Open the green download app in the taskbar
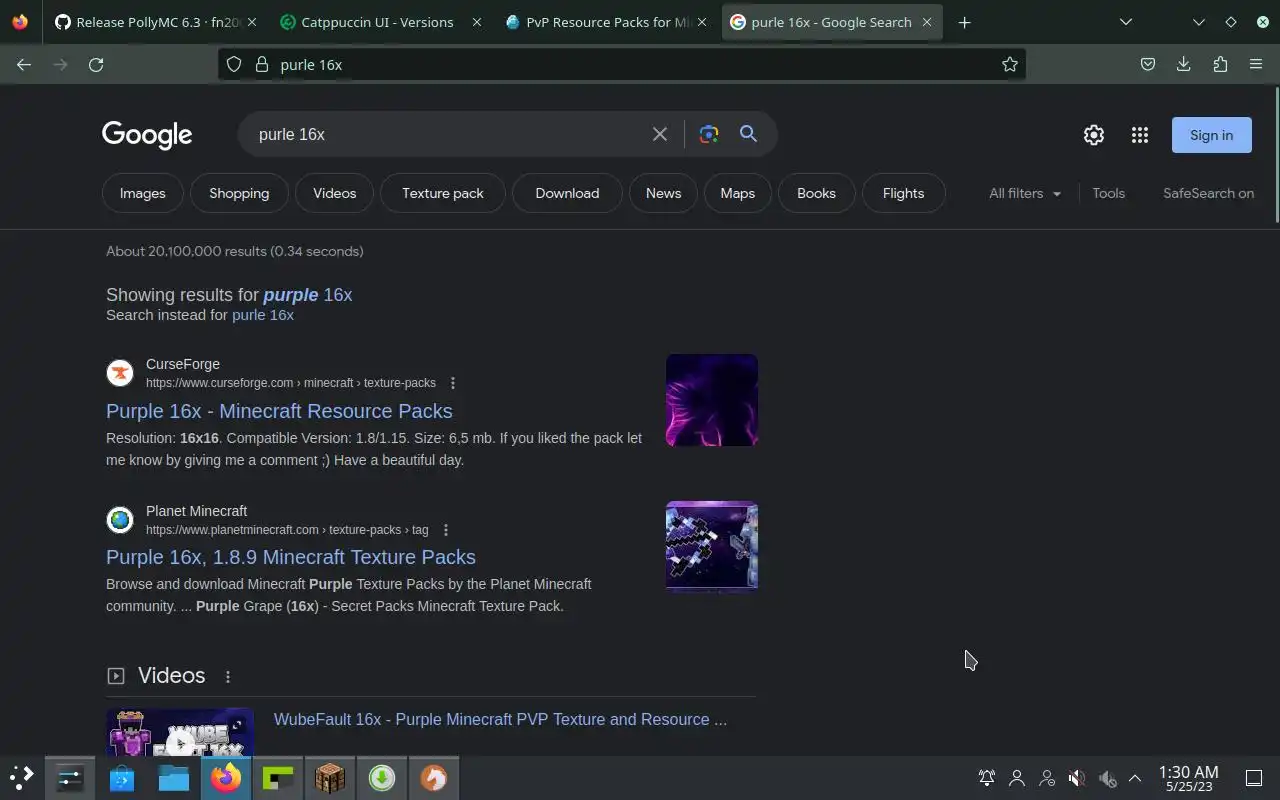The image size is (1280, 800). pos(382,778)
